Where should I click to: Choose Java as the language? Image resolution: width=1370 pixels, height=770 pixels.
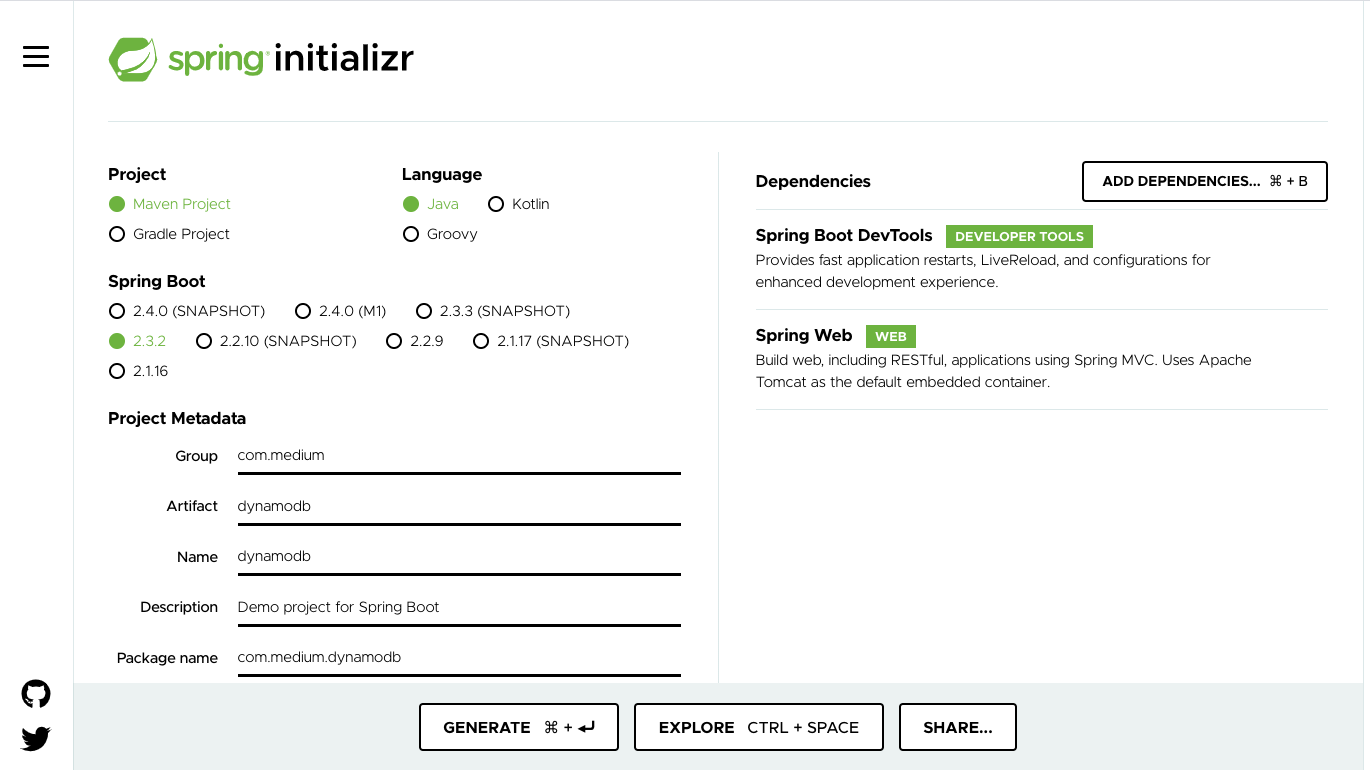(x=431, y=204)
